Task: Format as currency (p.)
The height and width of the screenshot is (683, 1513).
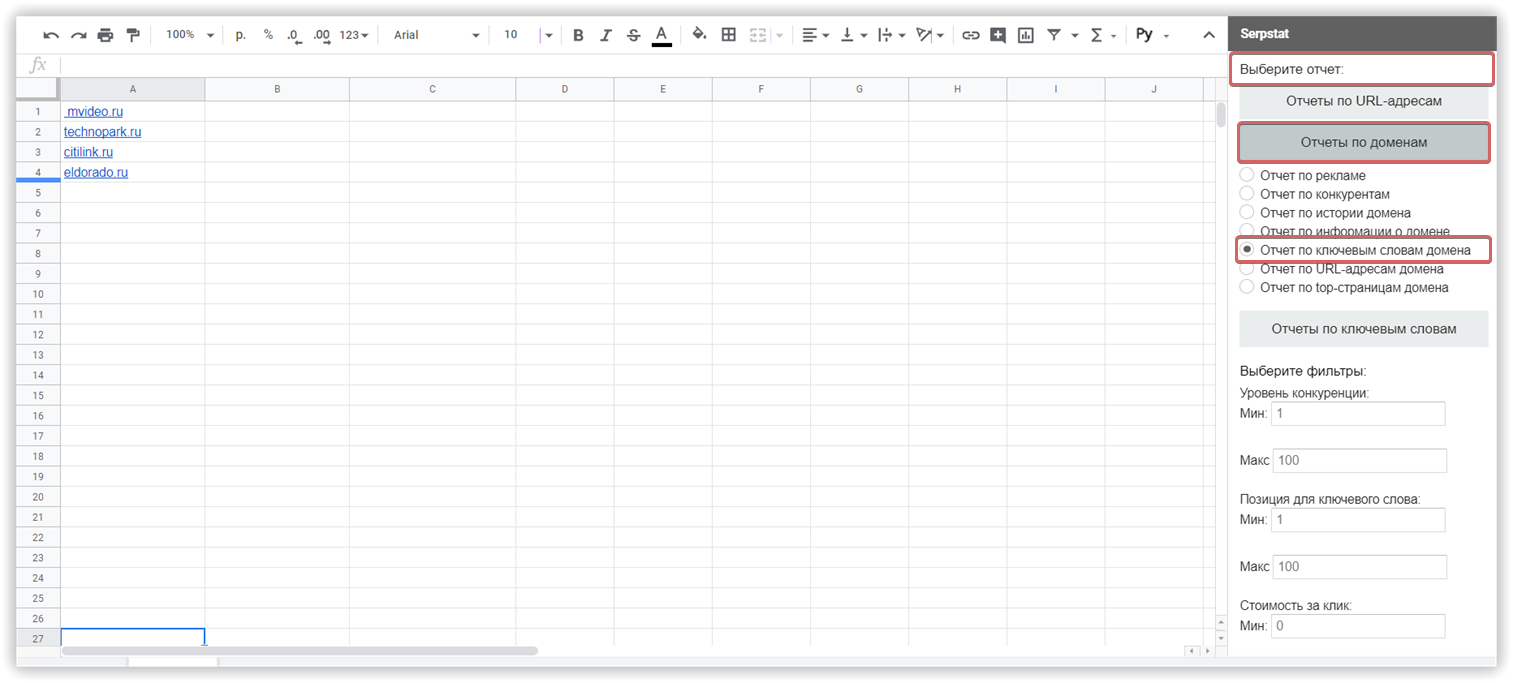Action: (x=241, y=35)
